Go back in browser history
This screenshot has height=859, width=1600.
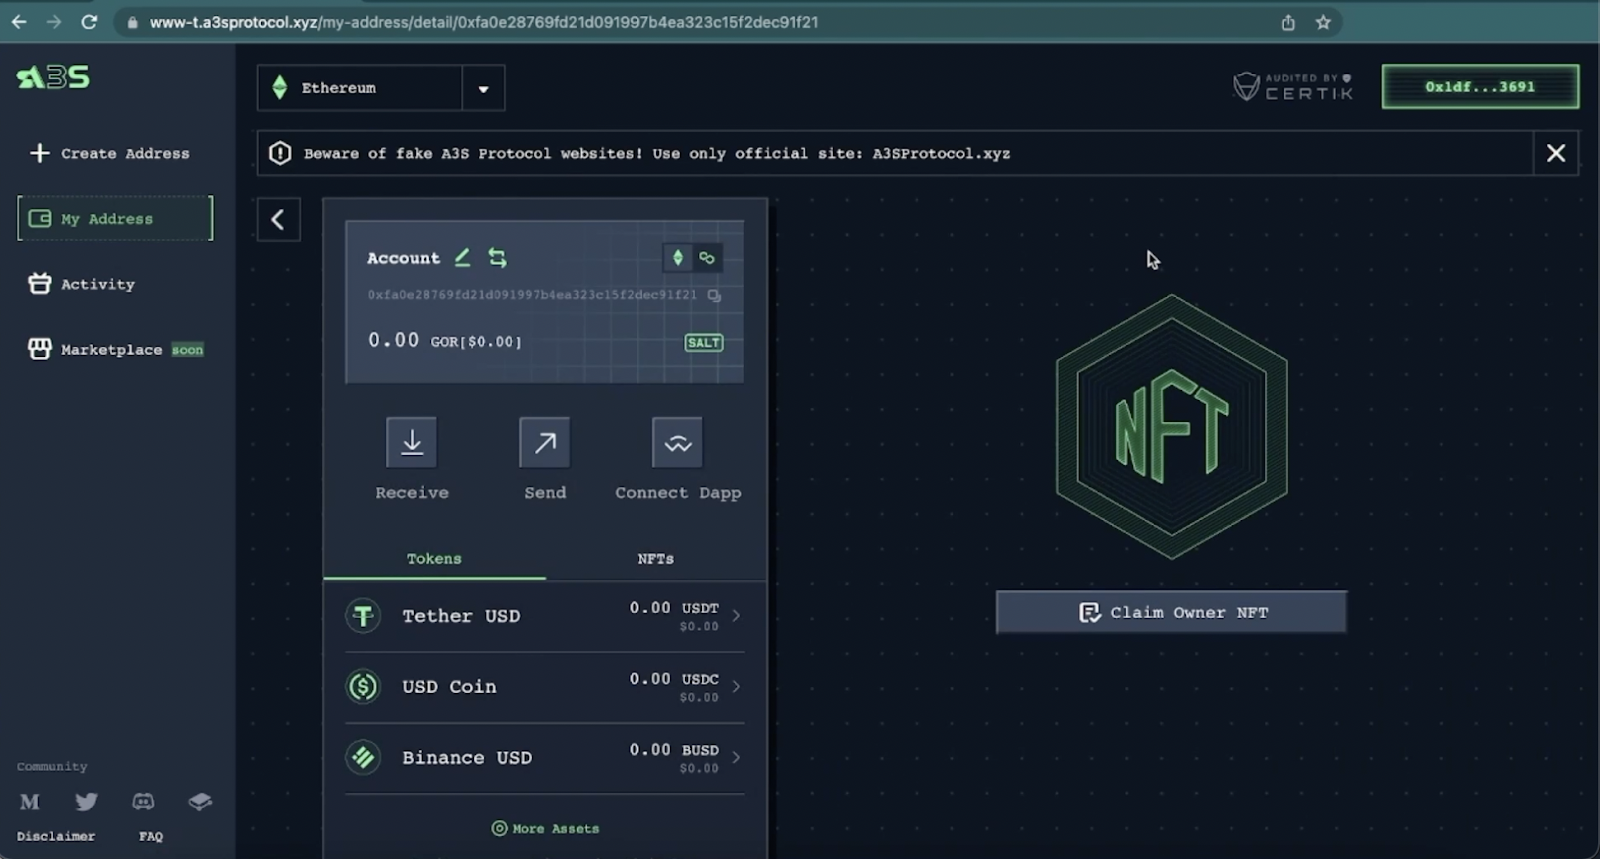click(x=19, y=22)
